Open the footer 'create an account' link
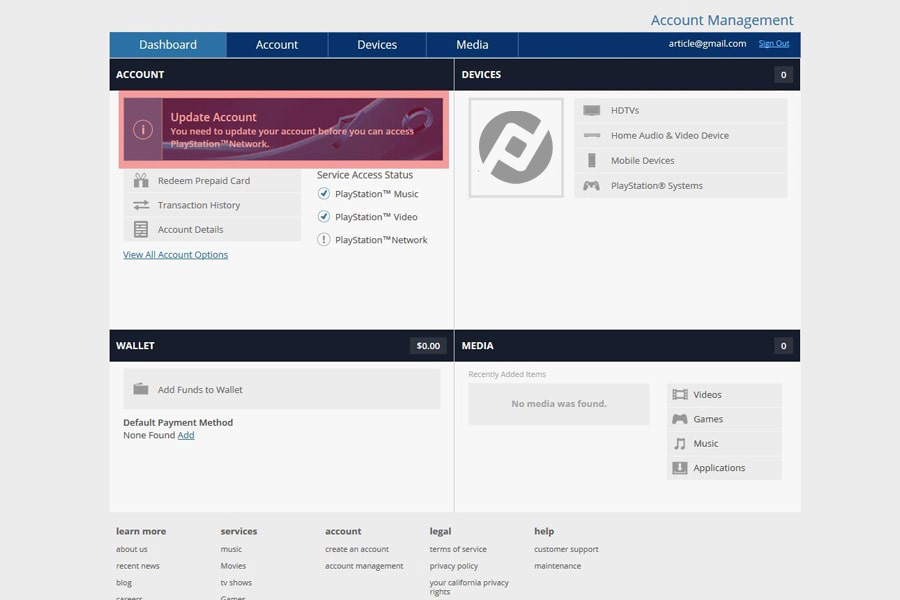Viewport: 900px width, 600px height. (357, 549)
